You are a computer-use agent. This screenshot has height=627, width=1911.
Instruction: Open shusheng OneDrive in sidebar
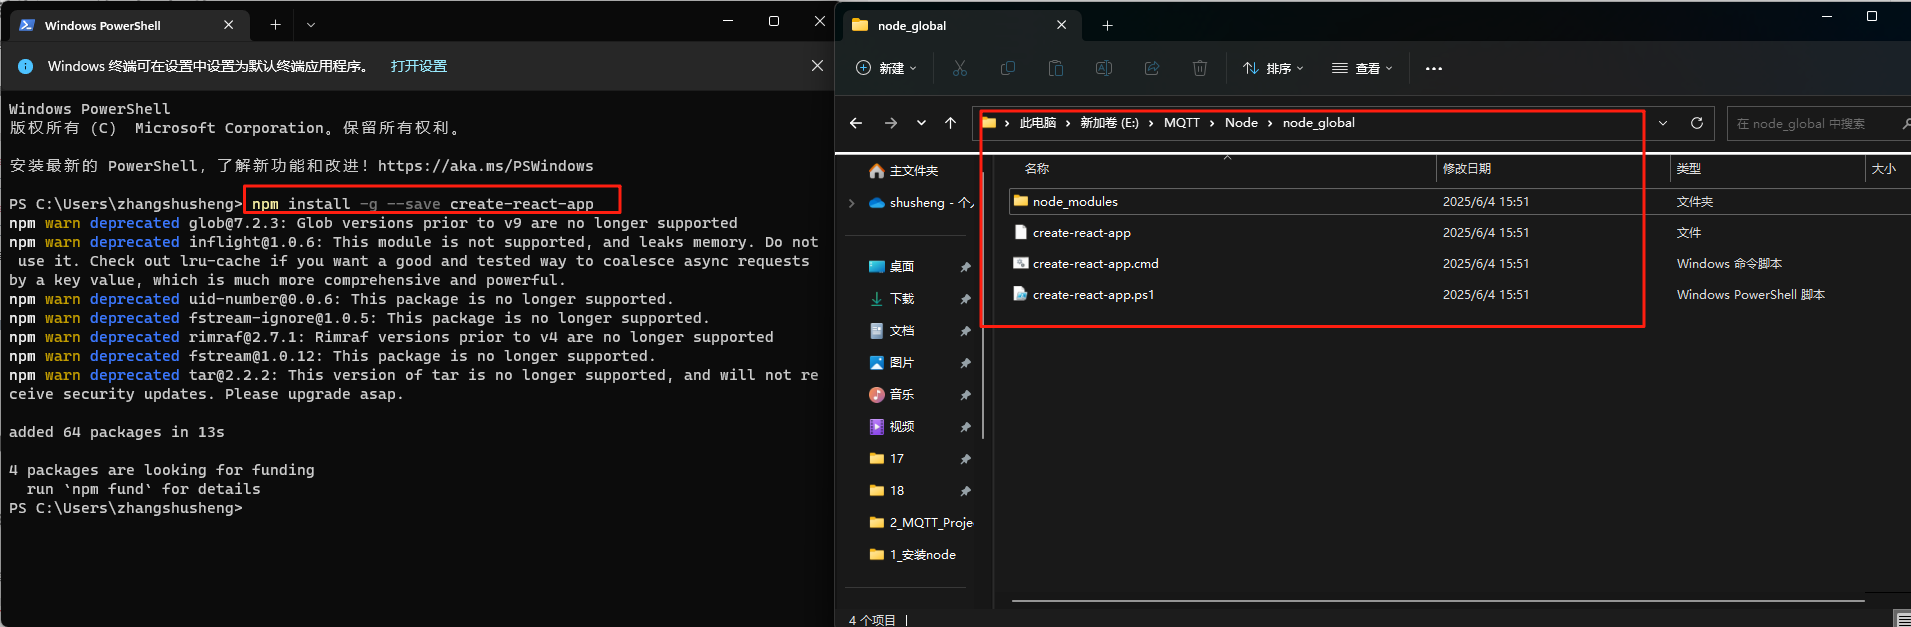[920, 203]
